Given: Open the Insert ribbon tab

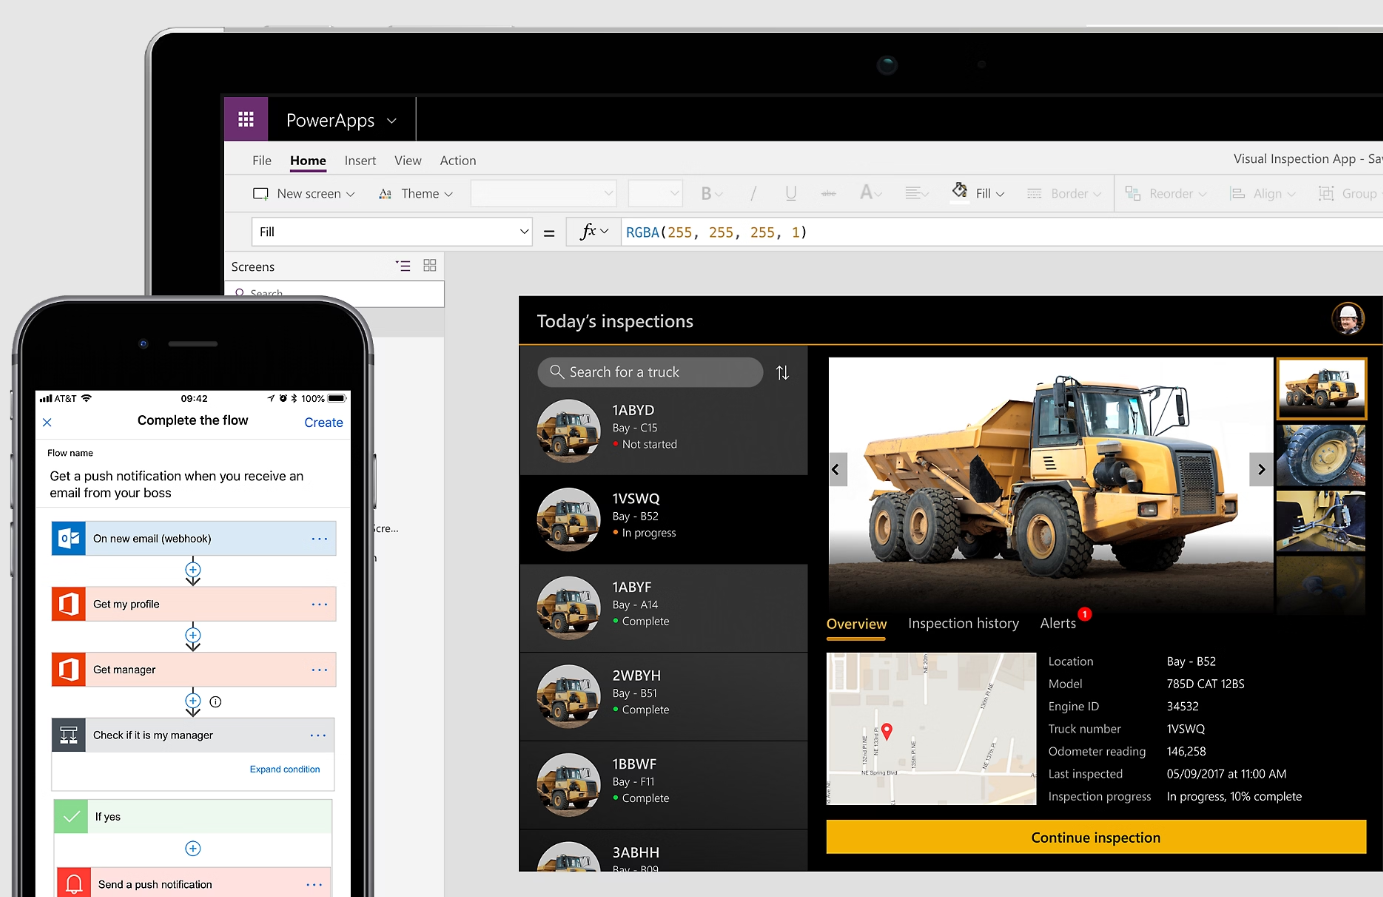Looking at the screenshot, I should click(360, 160).
